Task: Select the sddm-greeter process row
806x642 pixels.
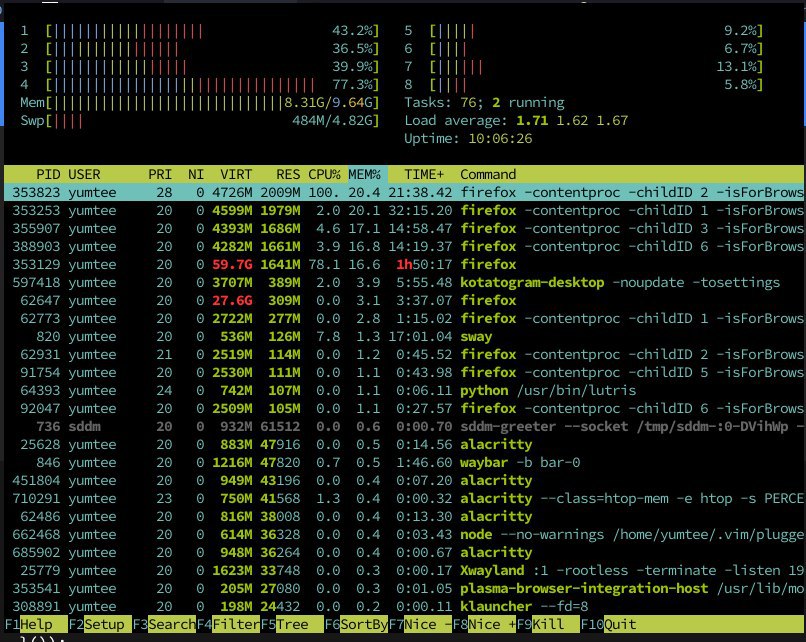Action: [405, 426]
